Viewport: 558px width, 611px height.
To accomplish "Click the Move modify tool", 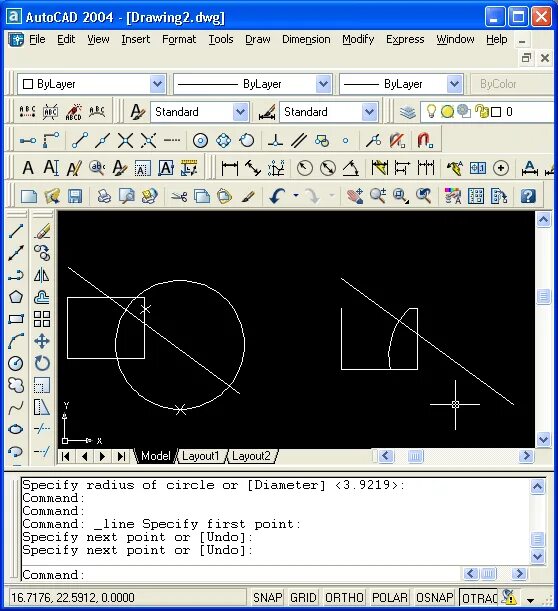I will click(x=42, y=342).
